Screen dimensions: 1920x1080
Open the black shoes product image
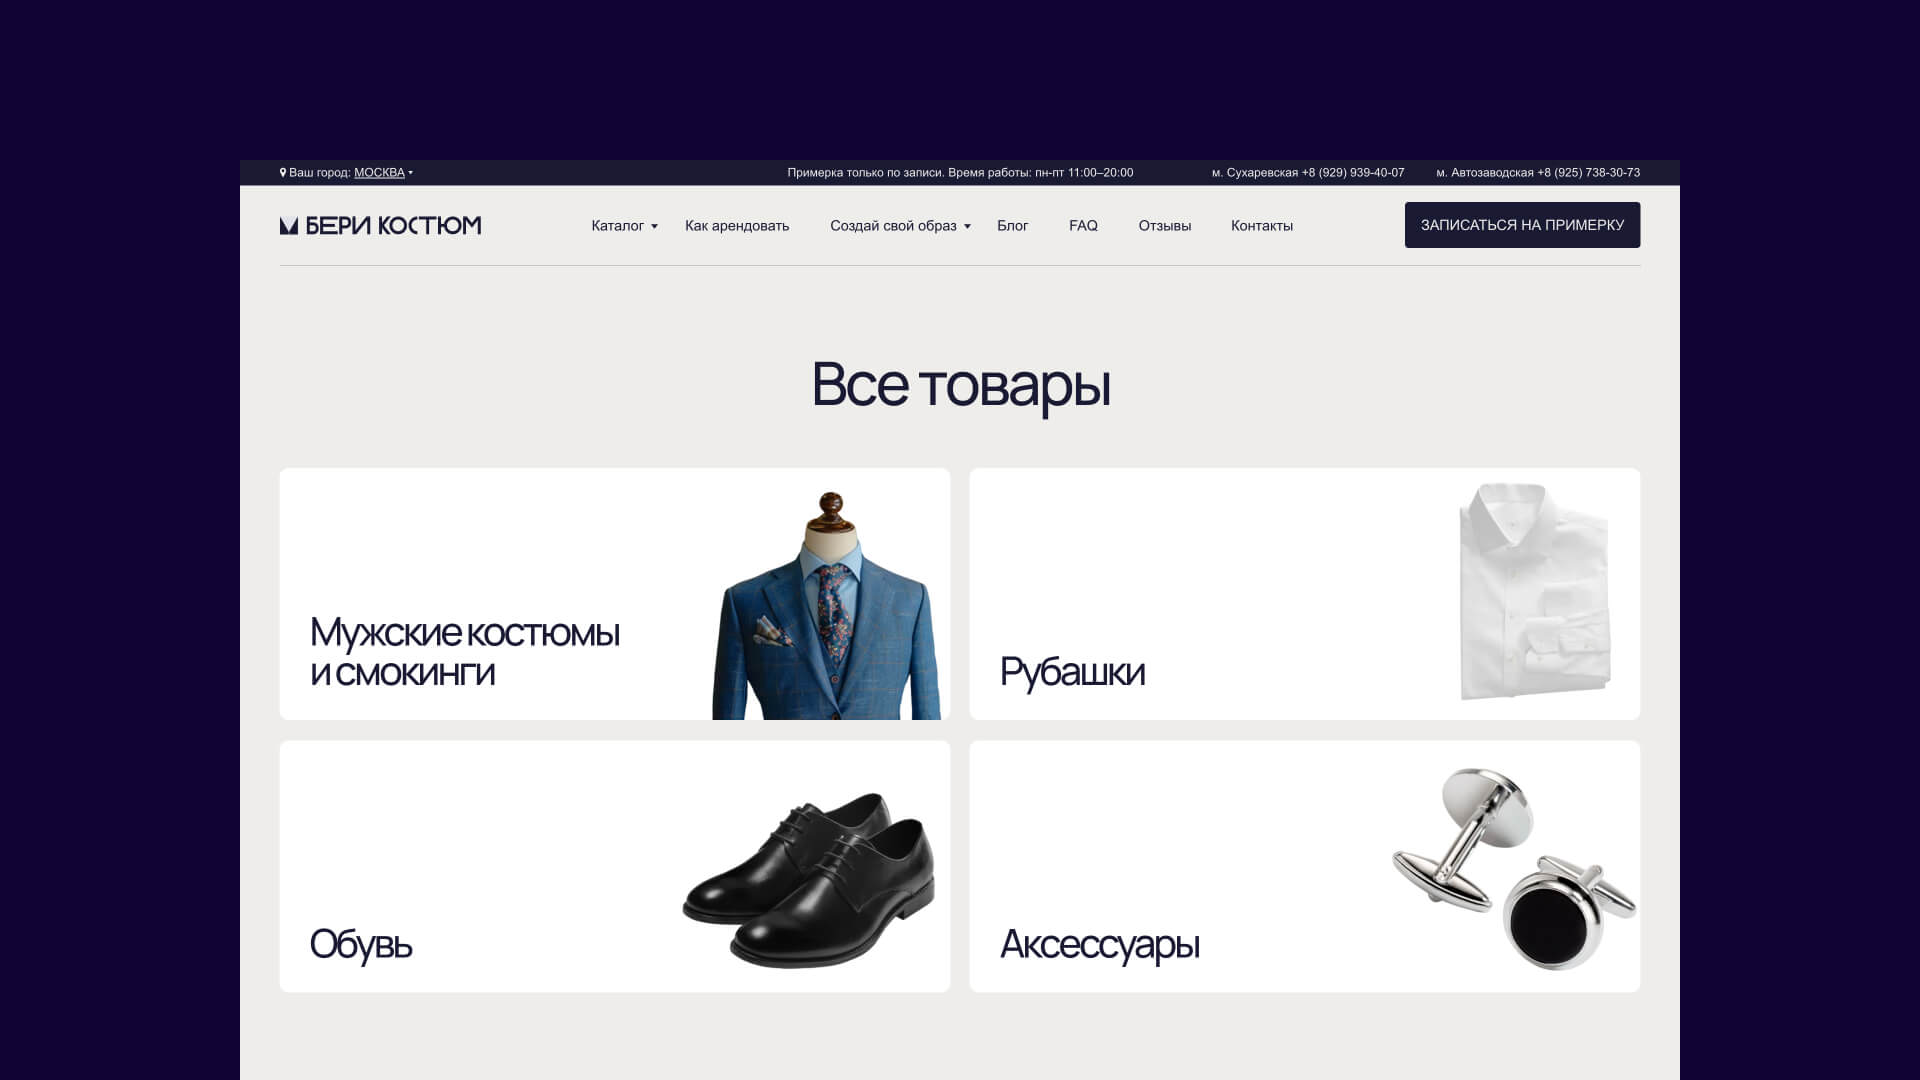point(809,880)
